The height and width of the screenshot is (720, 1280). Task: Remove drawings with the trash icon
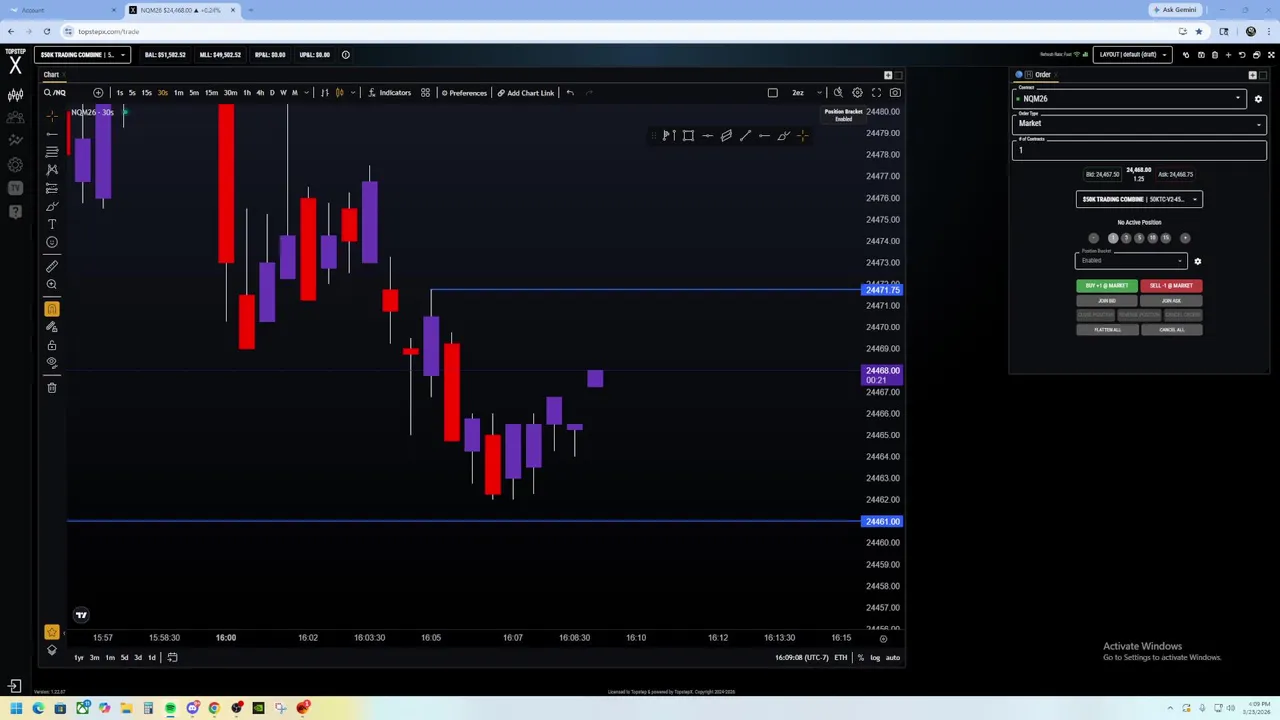coord(52,387)
